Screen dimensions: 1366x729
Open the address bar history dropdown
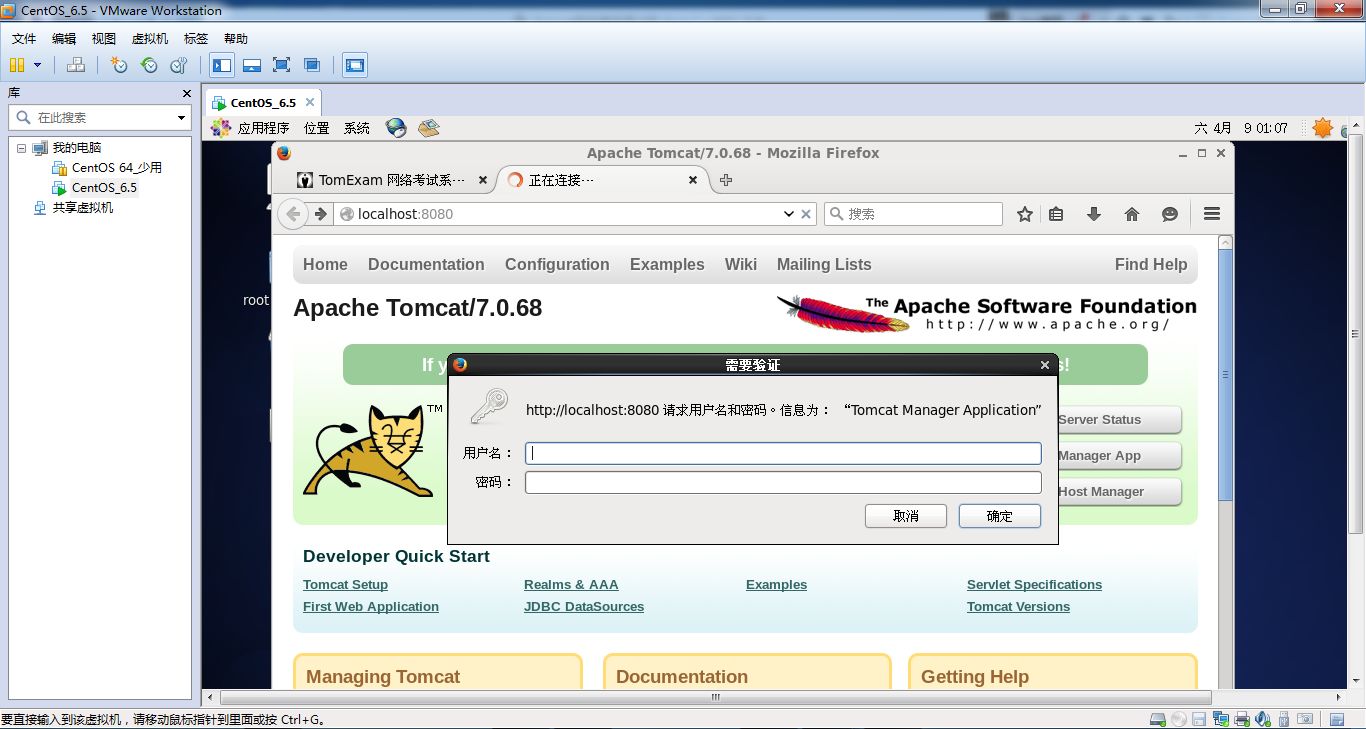click(x=789, y=214)
